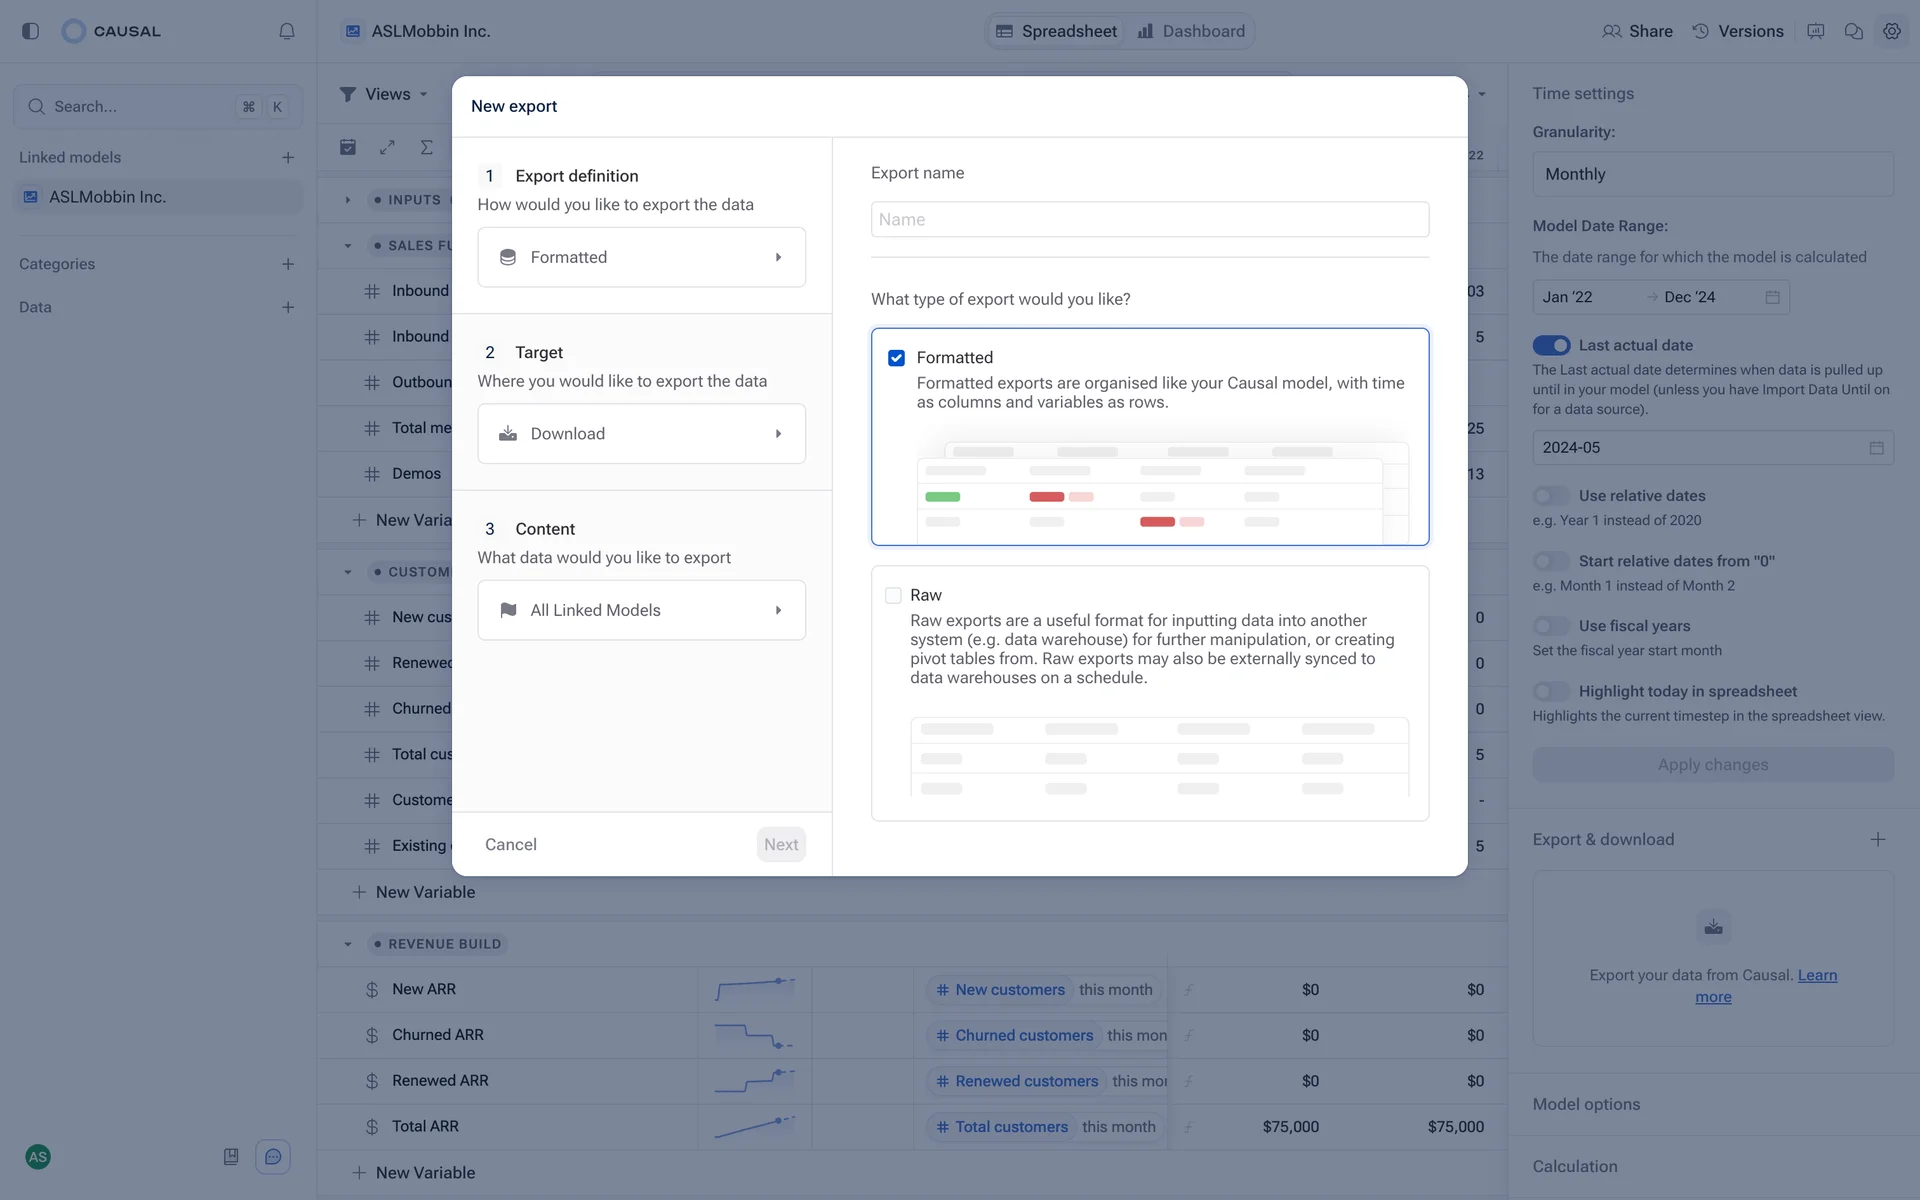Expand the All Linked Models content selector
This screenshot has height=1200, width=1920.
pyautogui.click(x=641, y=610)
